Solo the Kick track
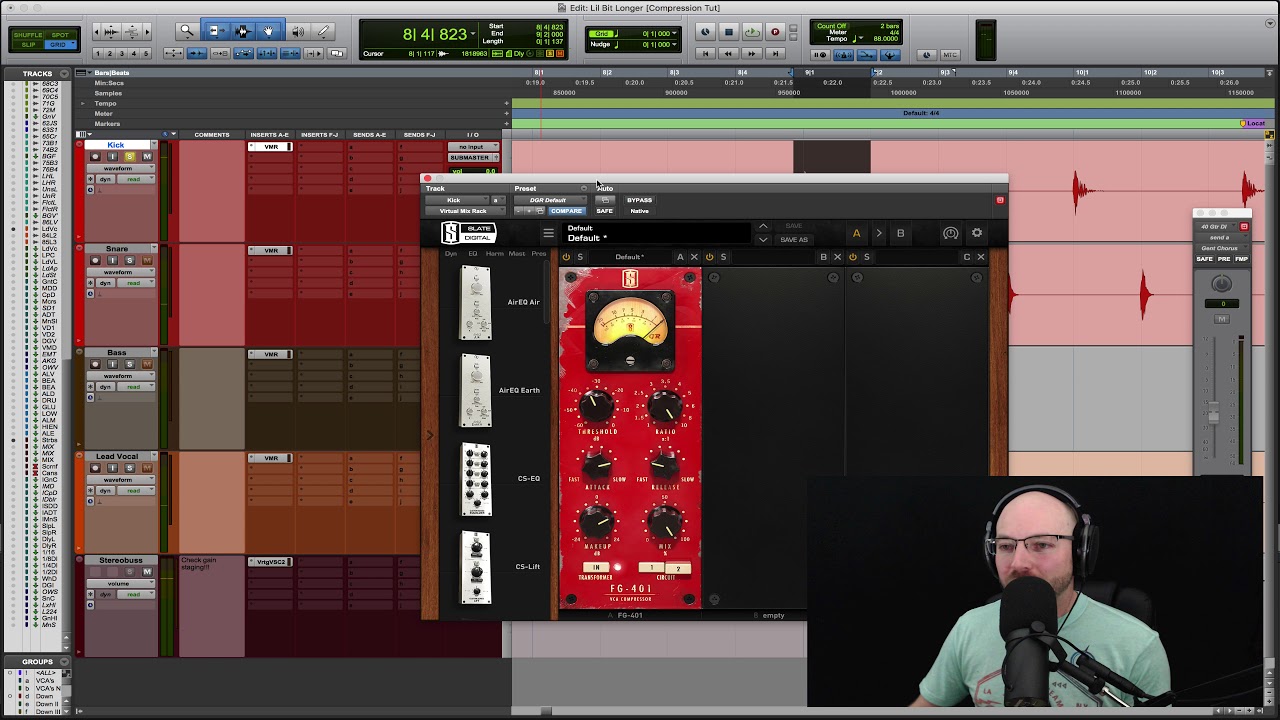 point(129,157)
